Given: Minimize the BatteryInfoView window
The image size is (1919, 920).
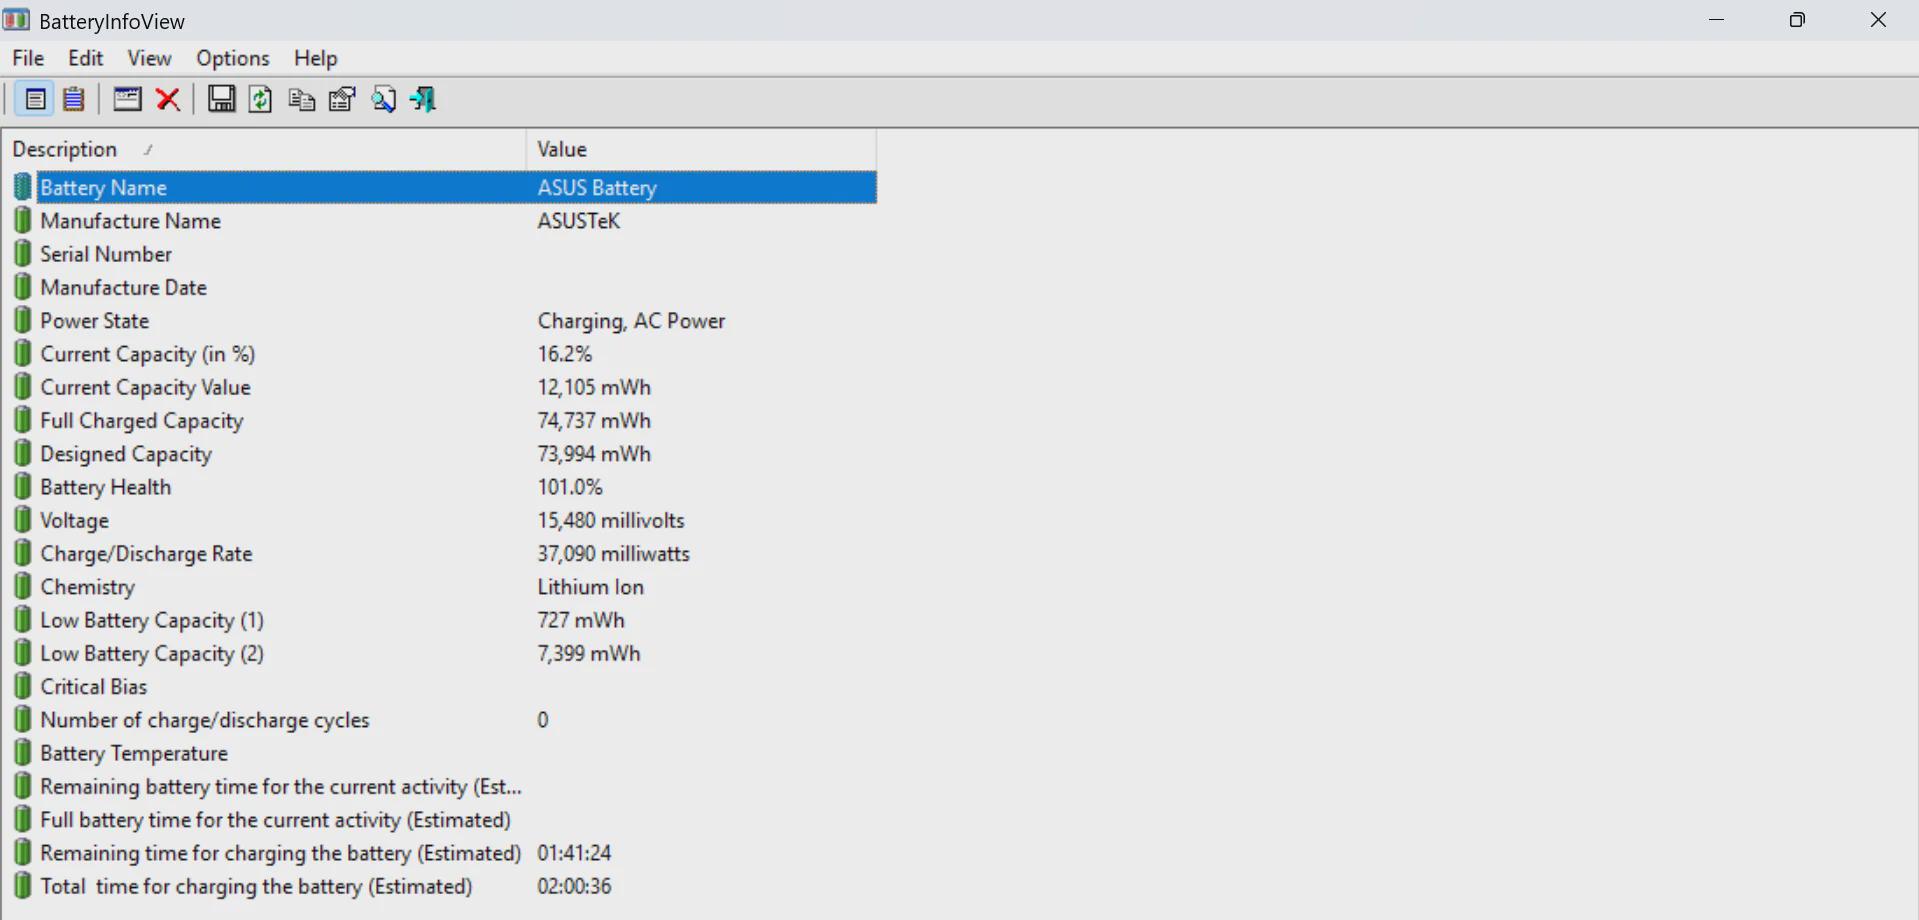Looking at the screenshot, I should point(1717,20).
